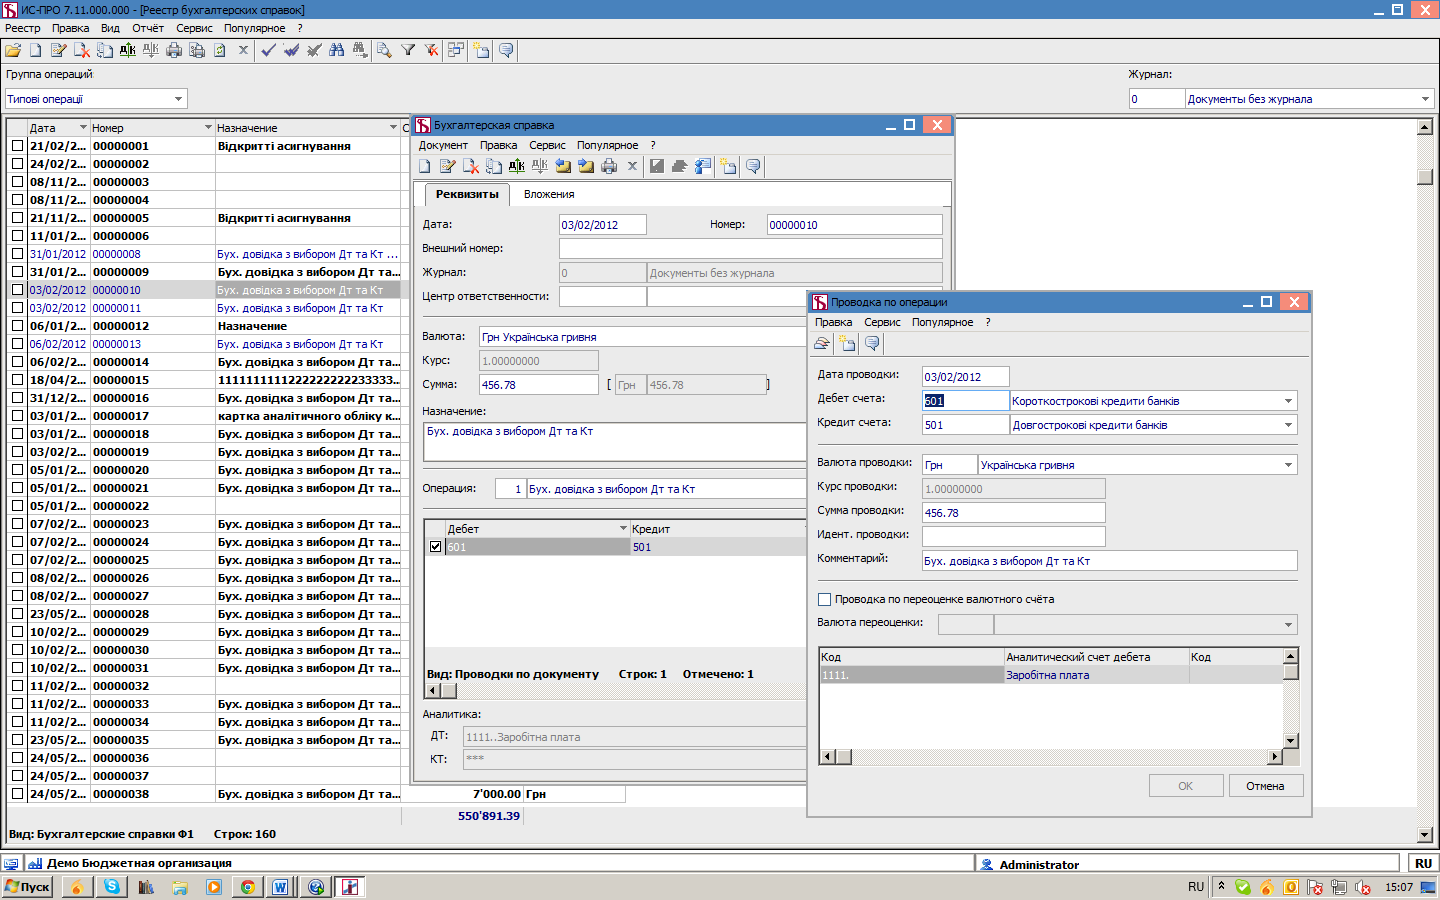
Task: Click the printer icon in Бухгалтерская справка toolbar
Action: (609, 166)
